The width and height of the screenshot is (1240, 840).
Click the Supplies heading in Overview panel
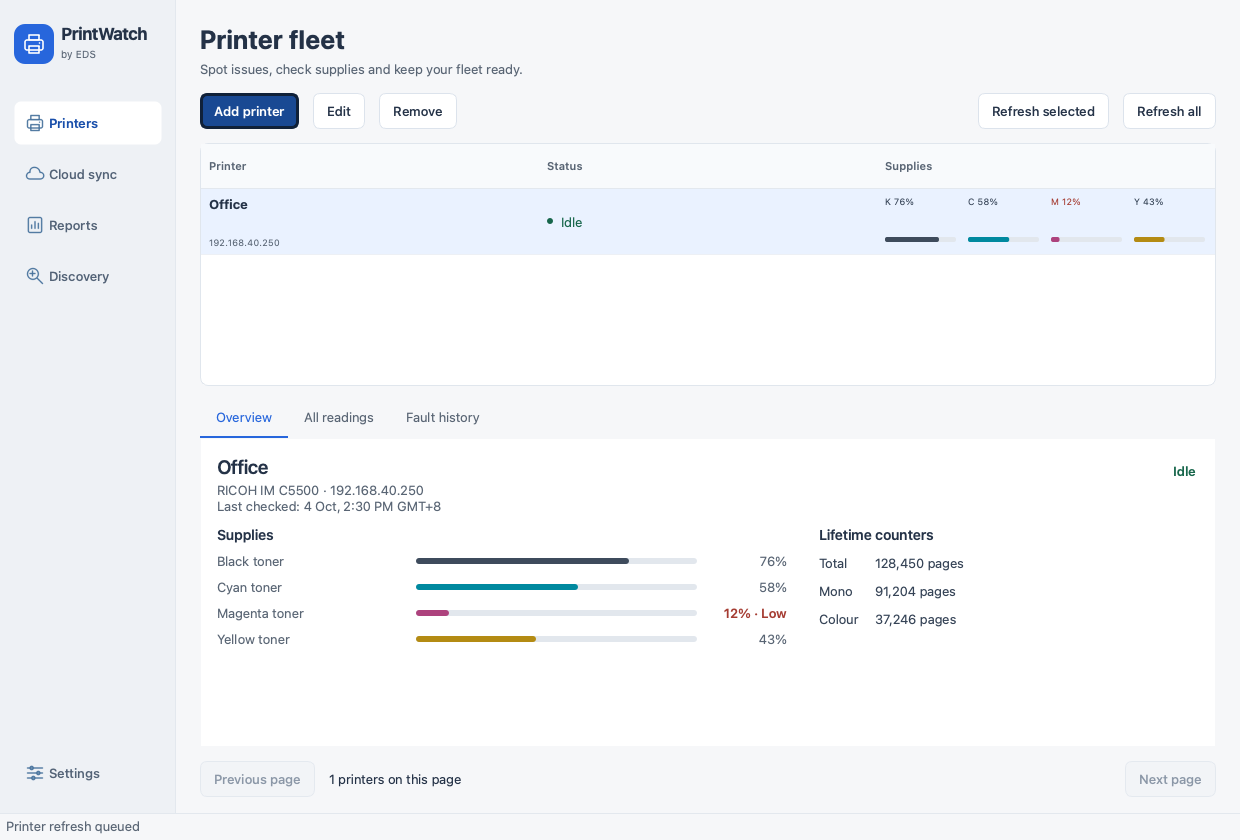(245, 535)
